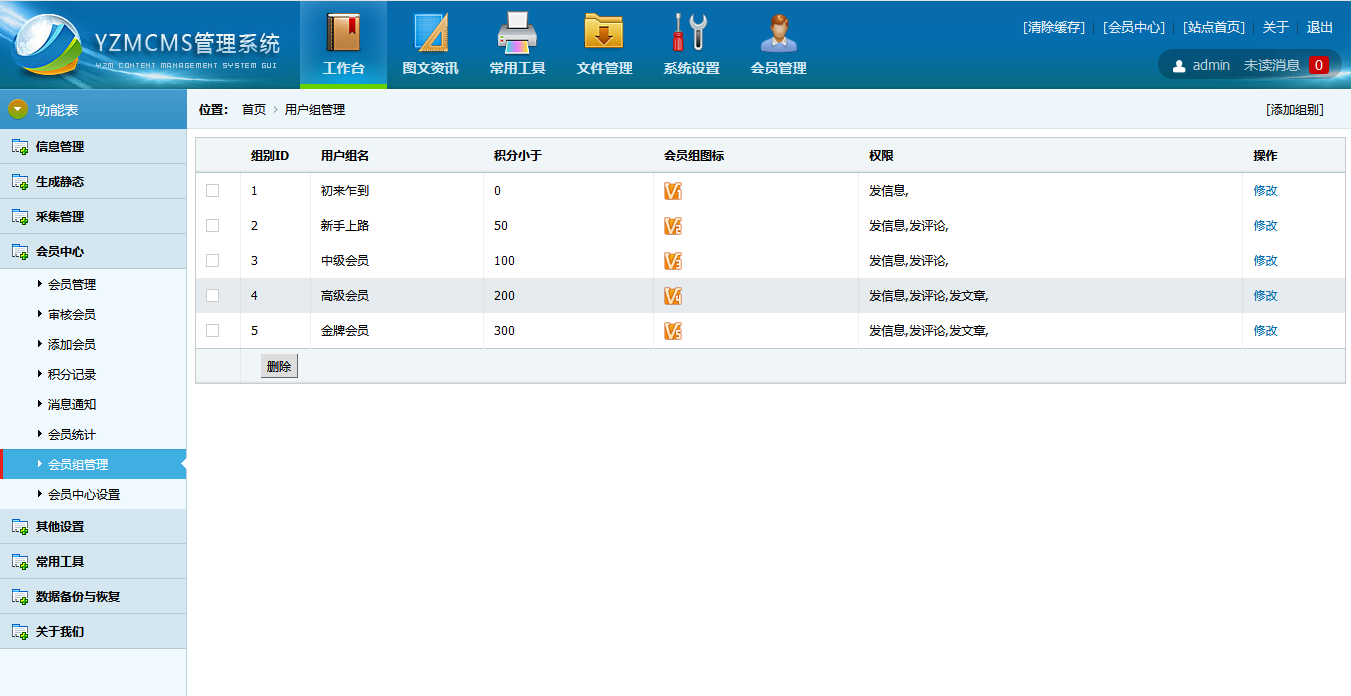Select 积分记录 from the sidebar
Screen dimensions: 1351x696
72,375
